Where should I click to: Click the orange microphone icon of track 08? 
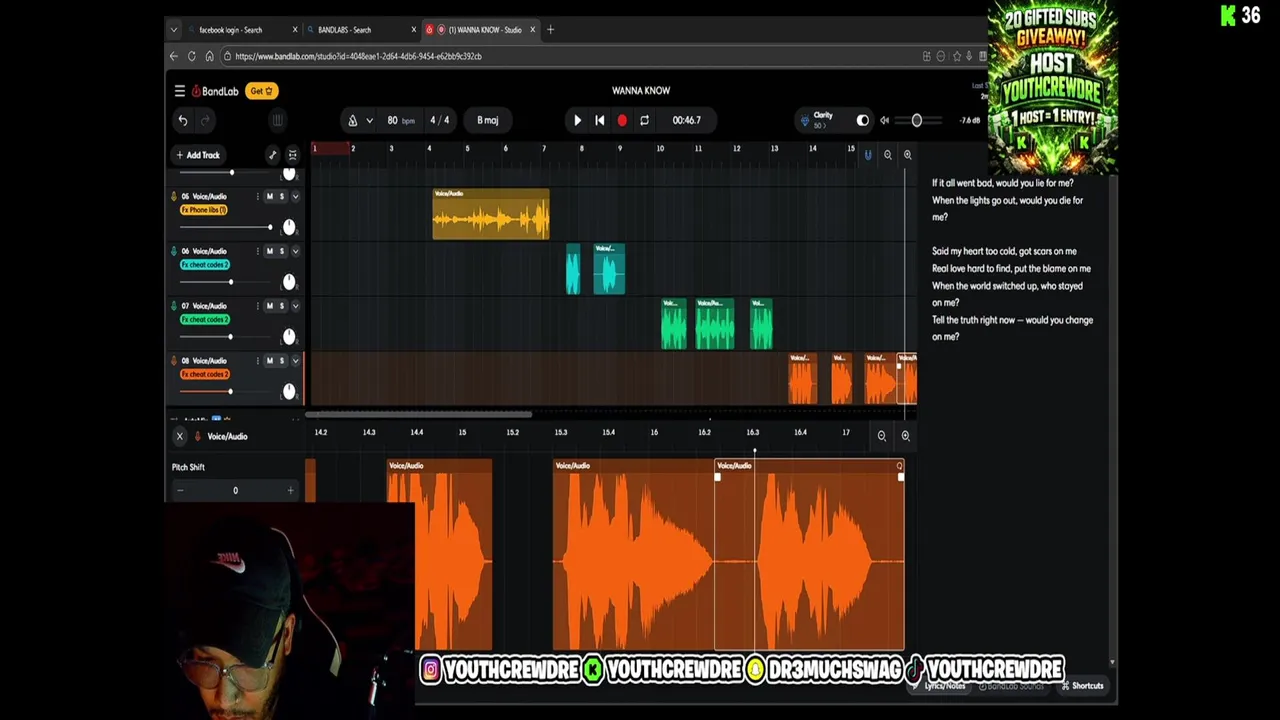coord(174,360)
